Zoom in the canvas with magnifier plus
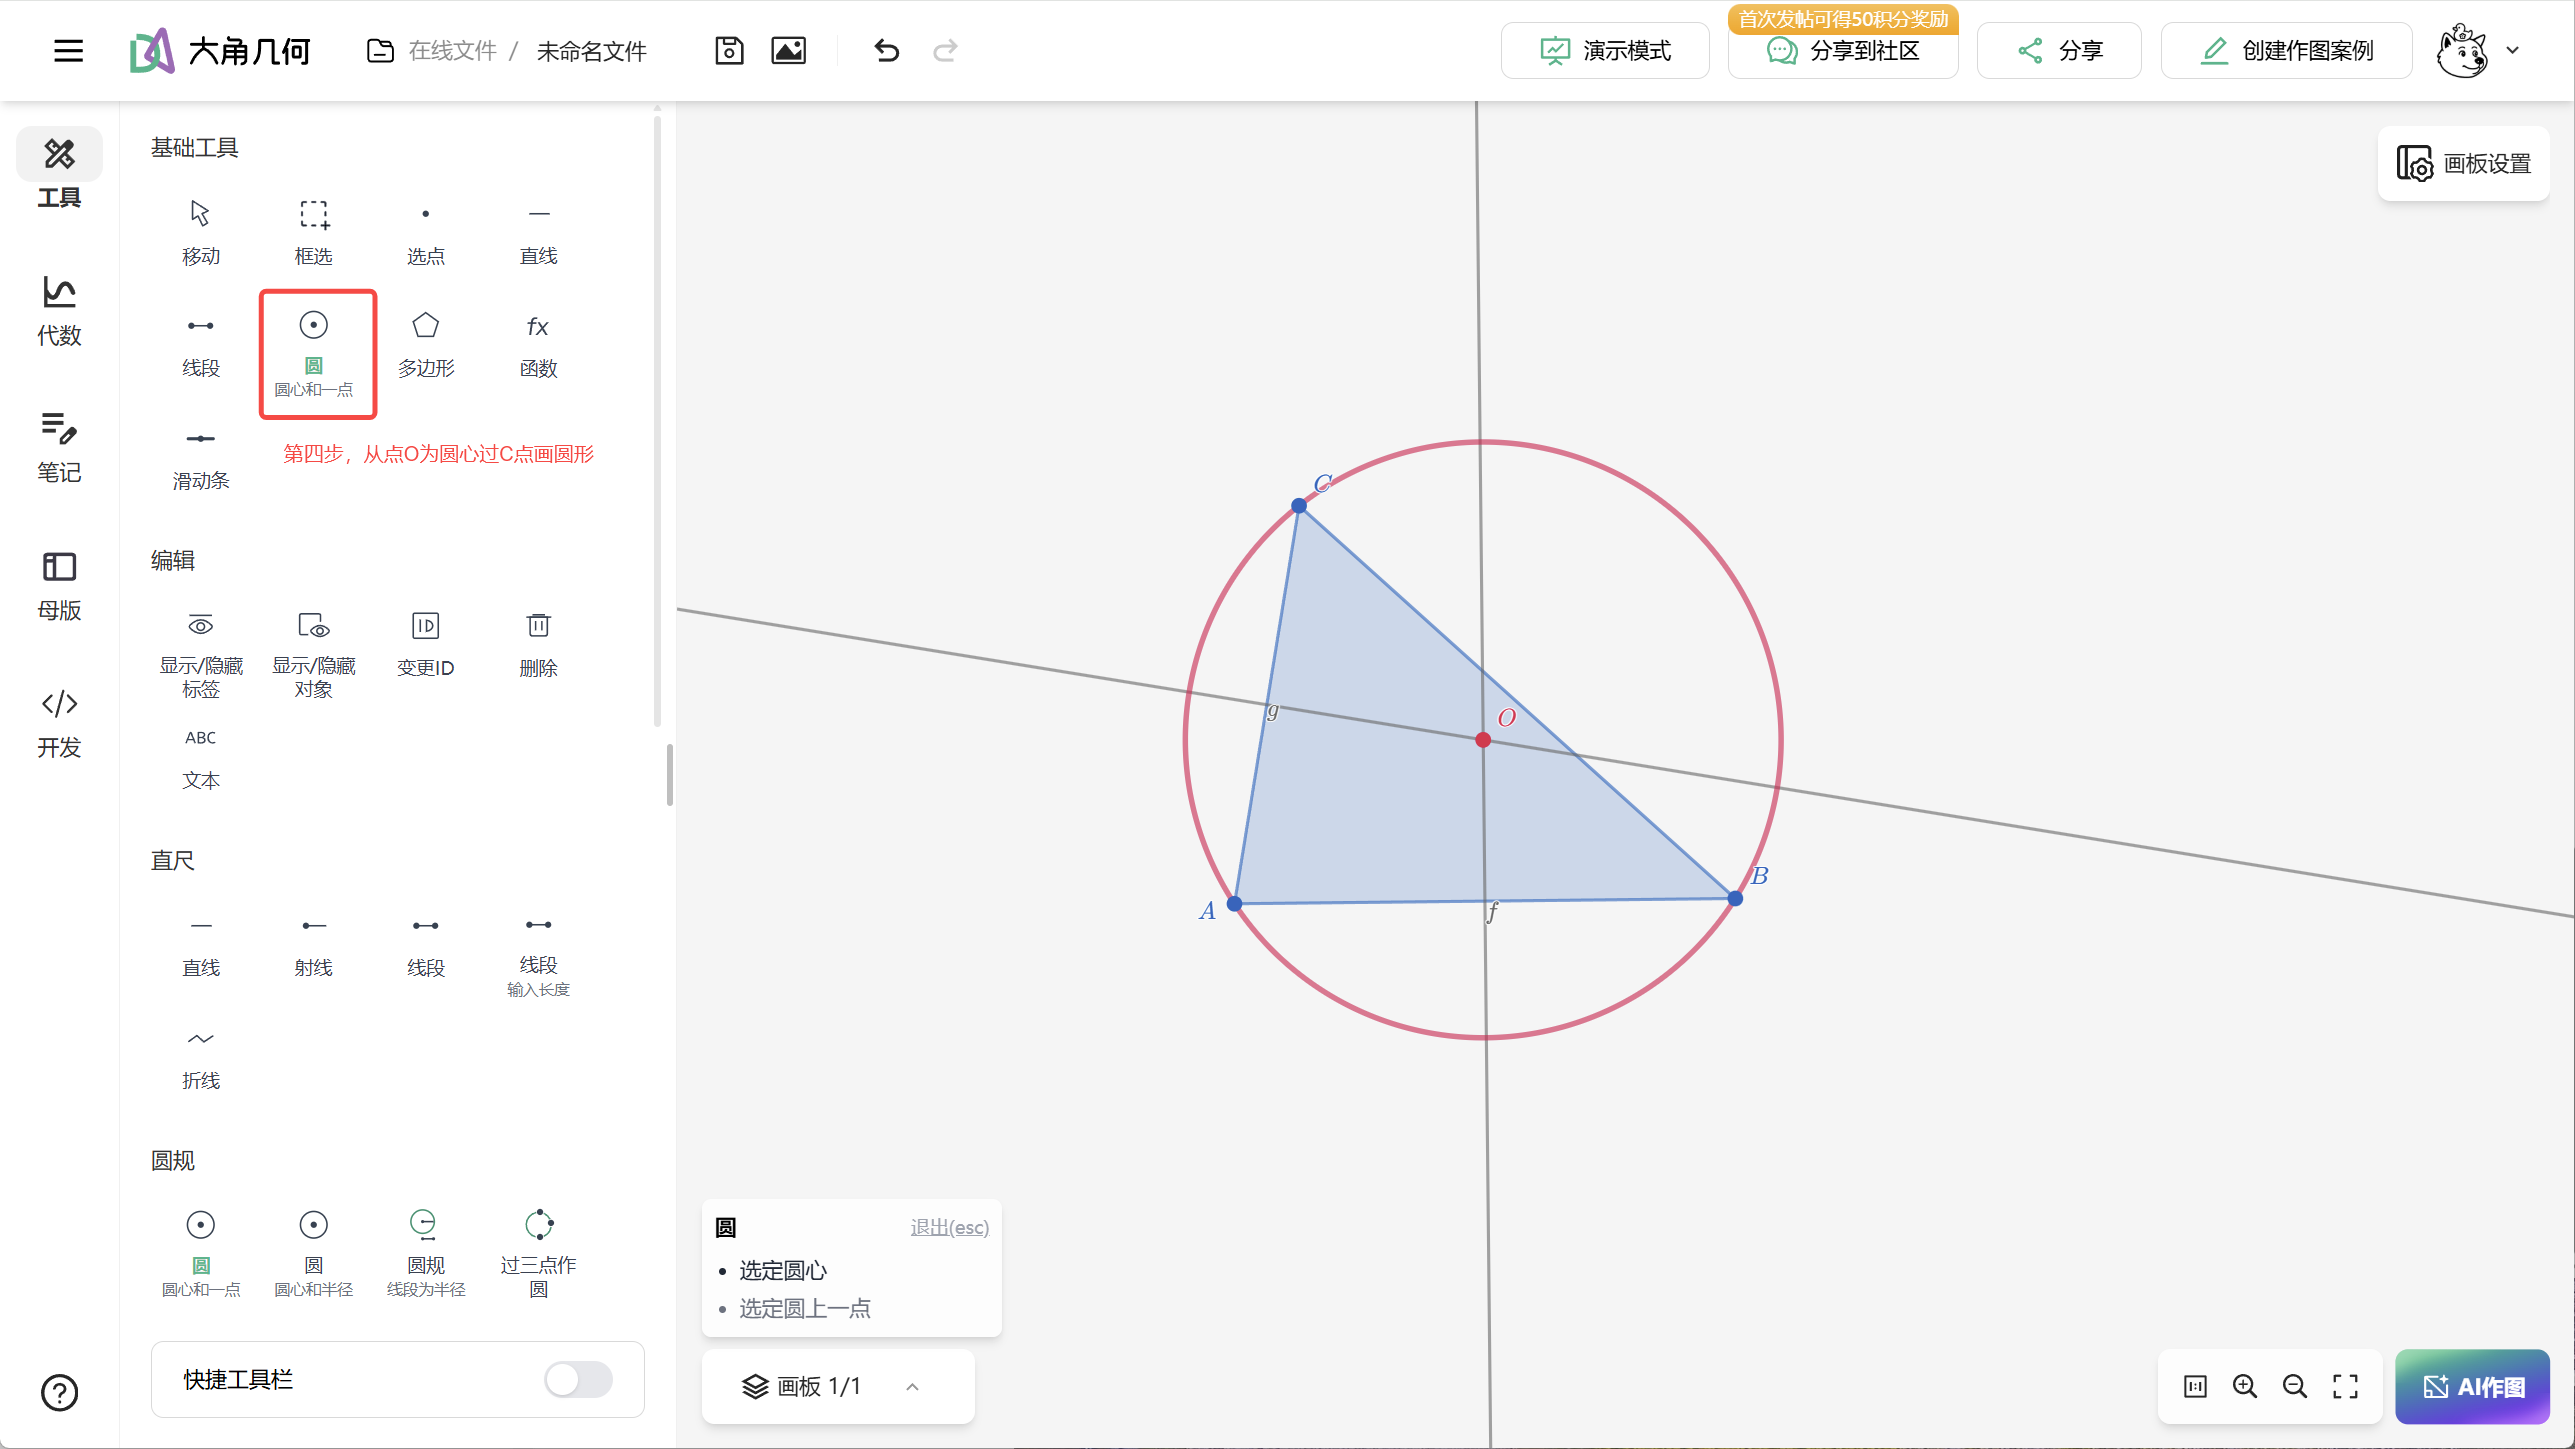The height and width of the screenshot is (1449, 2575). (2245, 1386)
